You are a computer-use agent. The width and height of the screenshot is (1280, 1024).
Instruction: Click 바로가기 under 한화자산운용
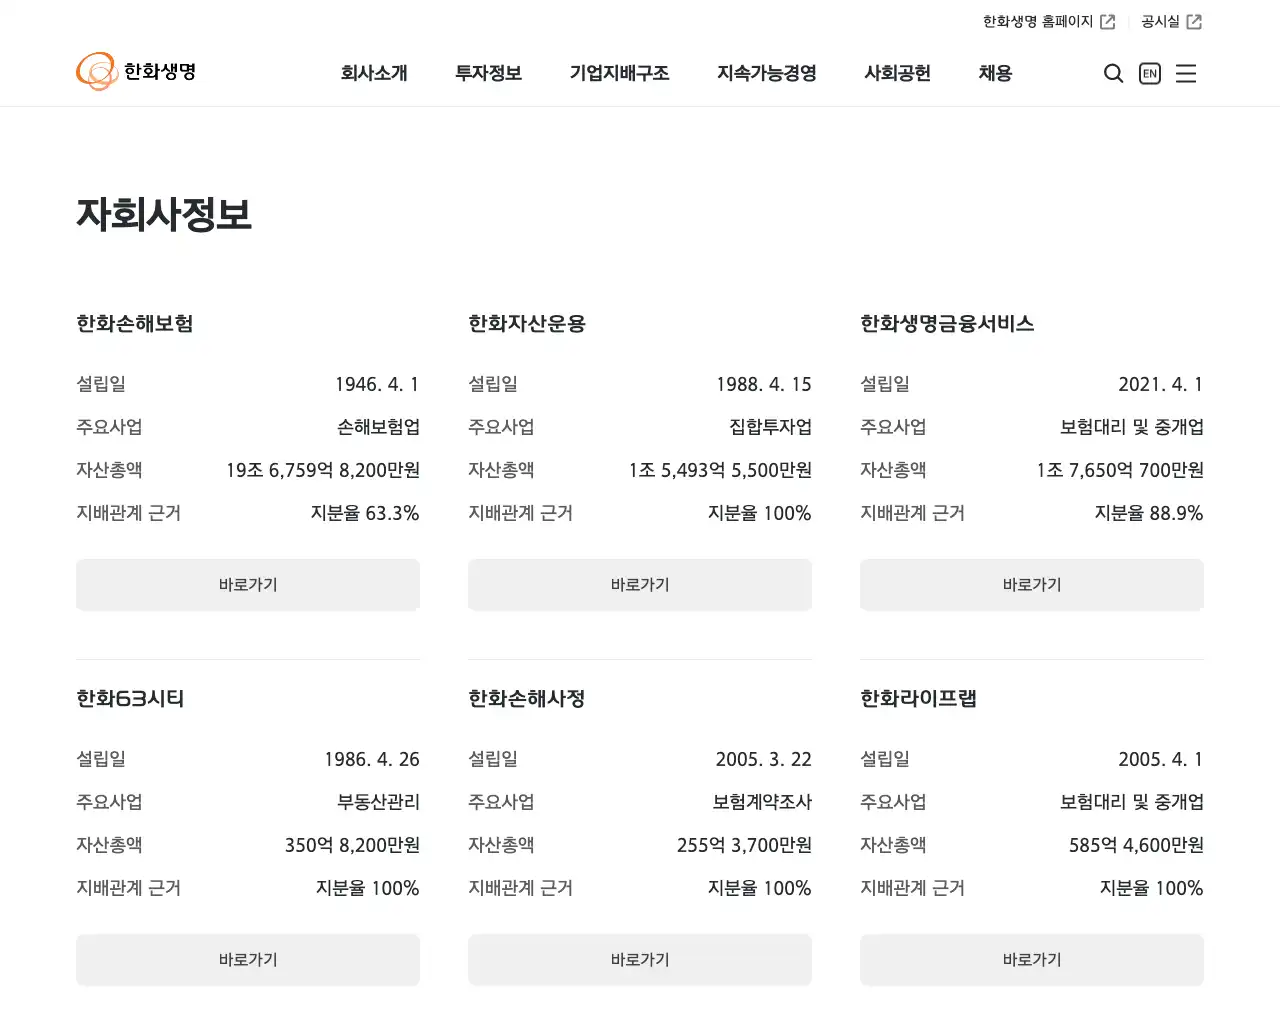pyautogui.click(x=639, y=585)
